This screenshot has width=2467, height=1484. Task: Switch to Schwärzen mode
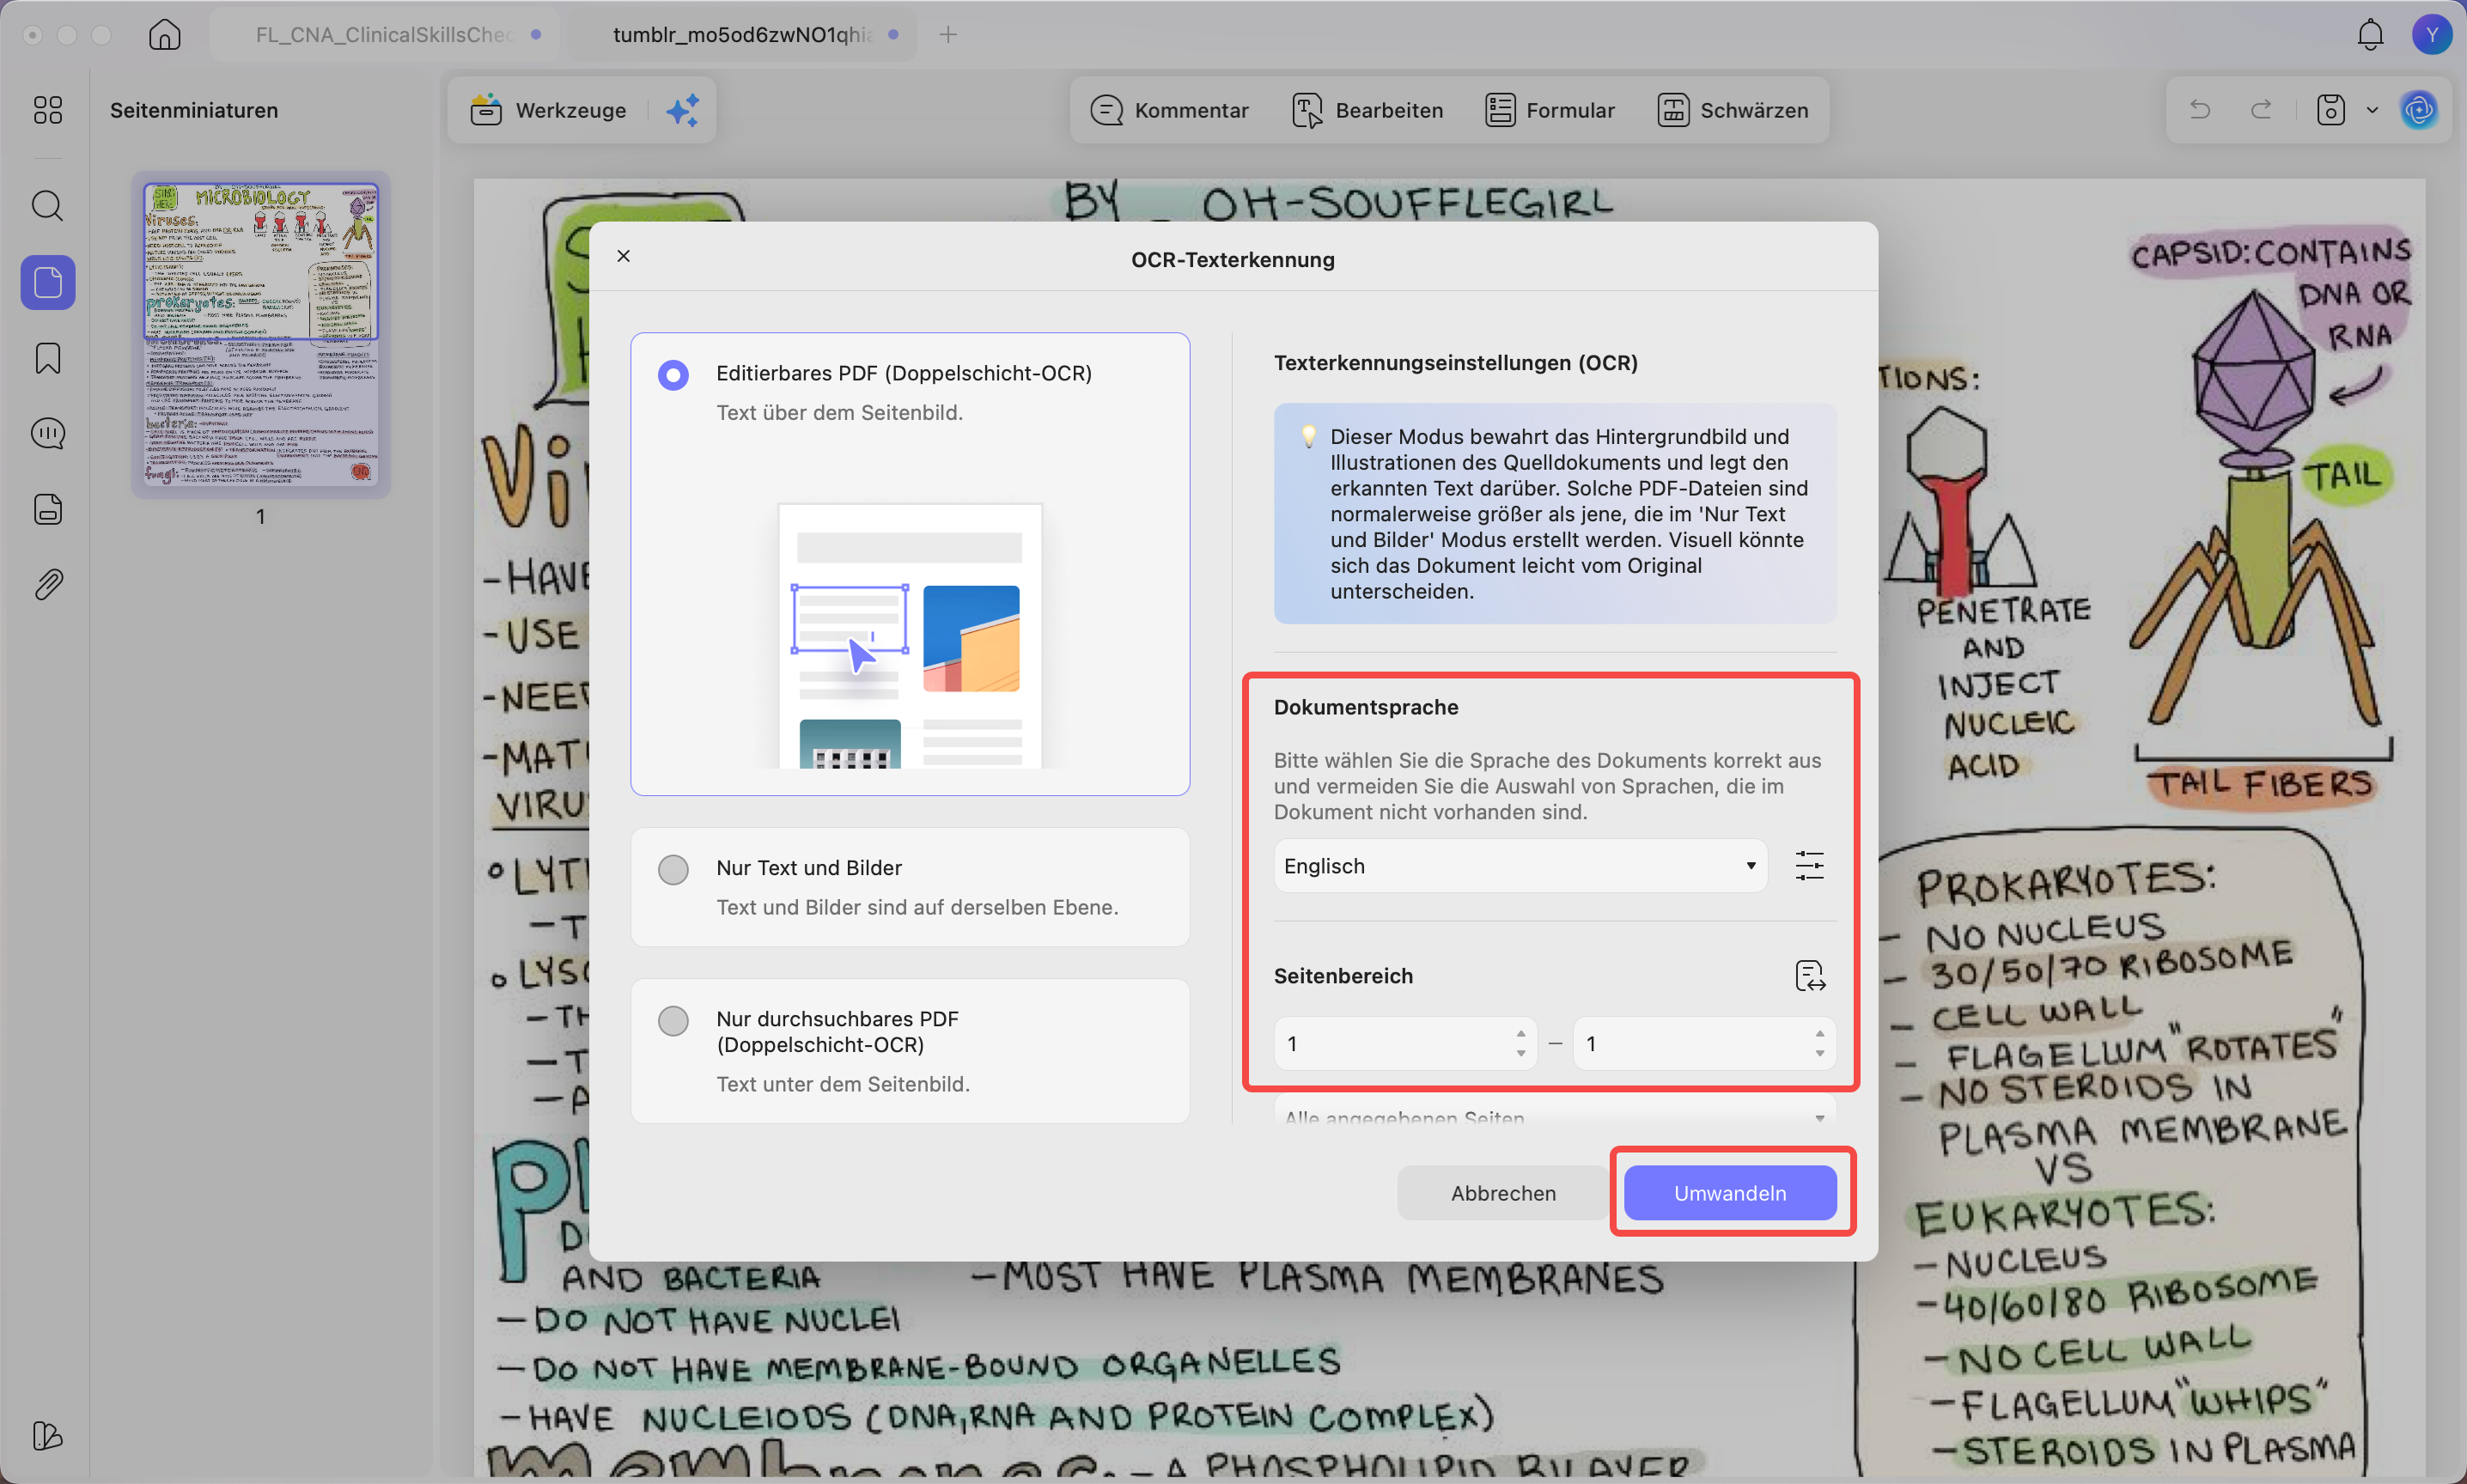[1732, 110]
